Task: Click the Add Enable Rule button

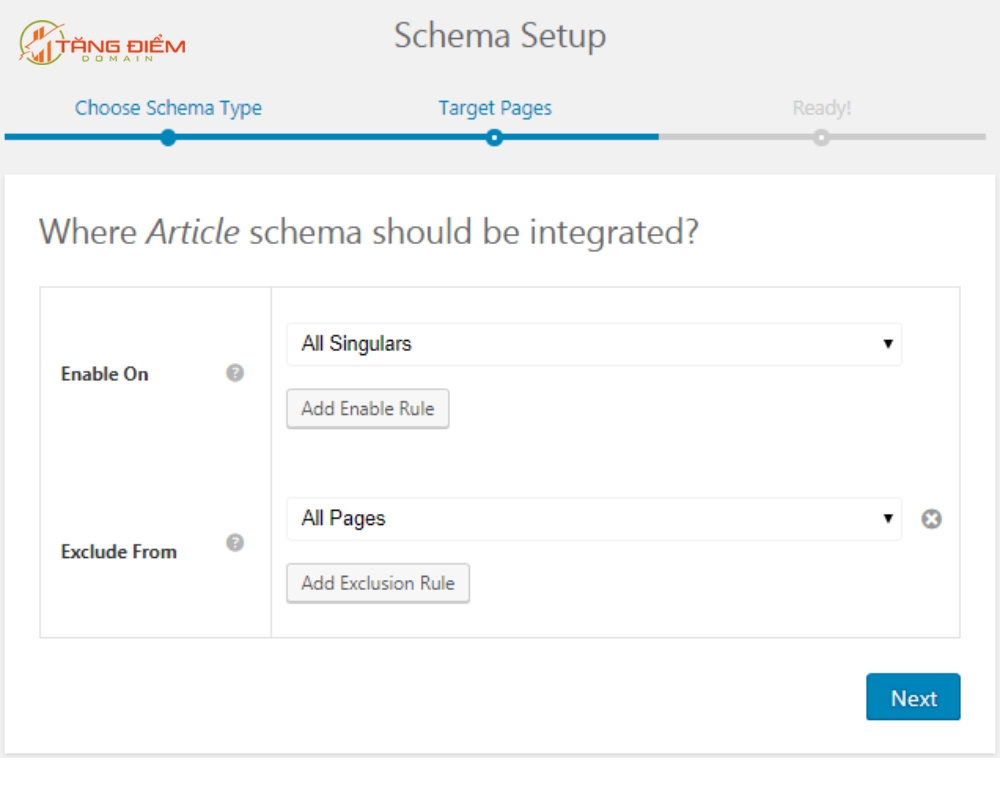Action: [x=368, y=409]
